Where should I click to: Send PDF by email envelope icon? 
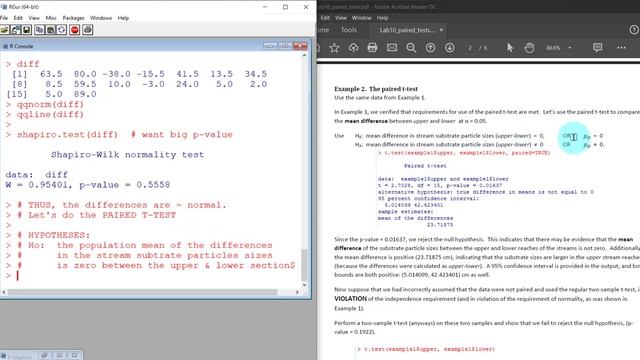(392, 48)
